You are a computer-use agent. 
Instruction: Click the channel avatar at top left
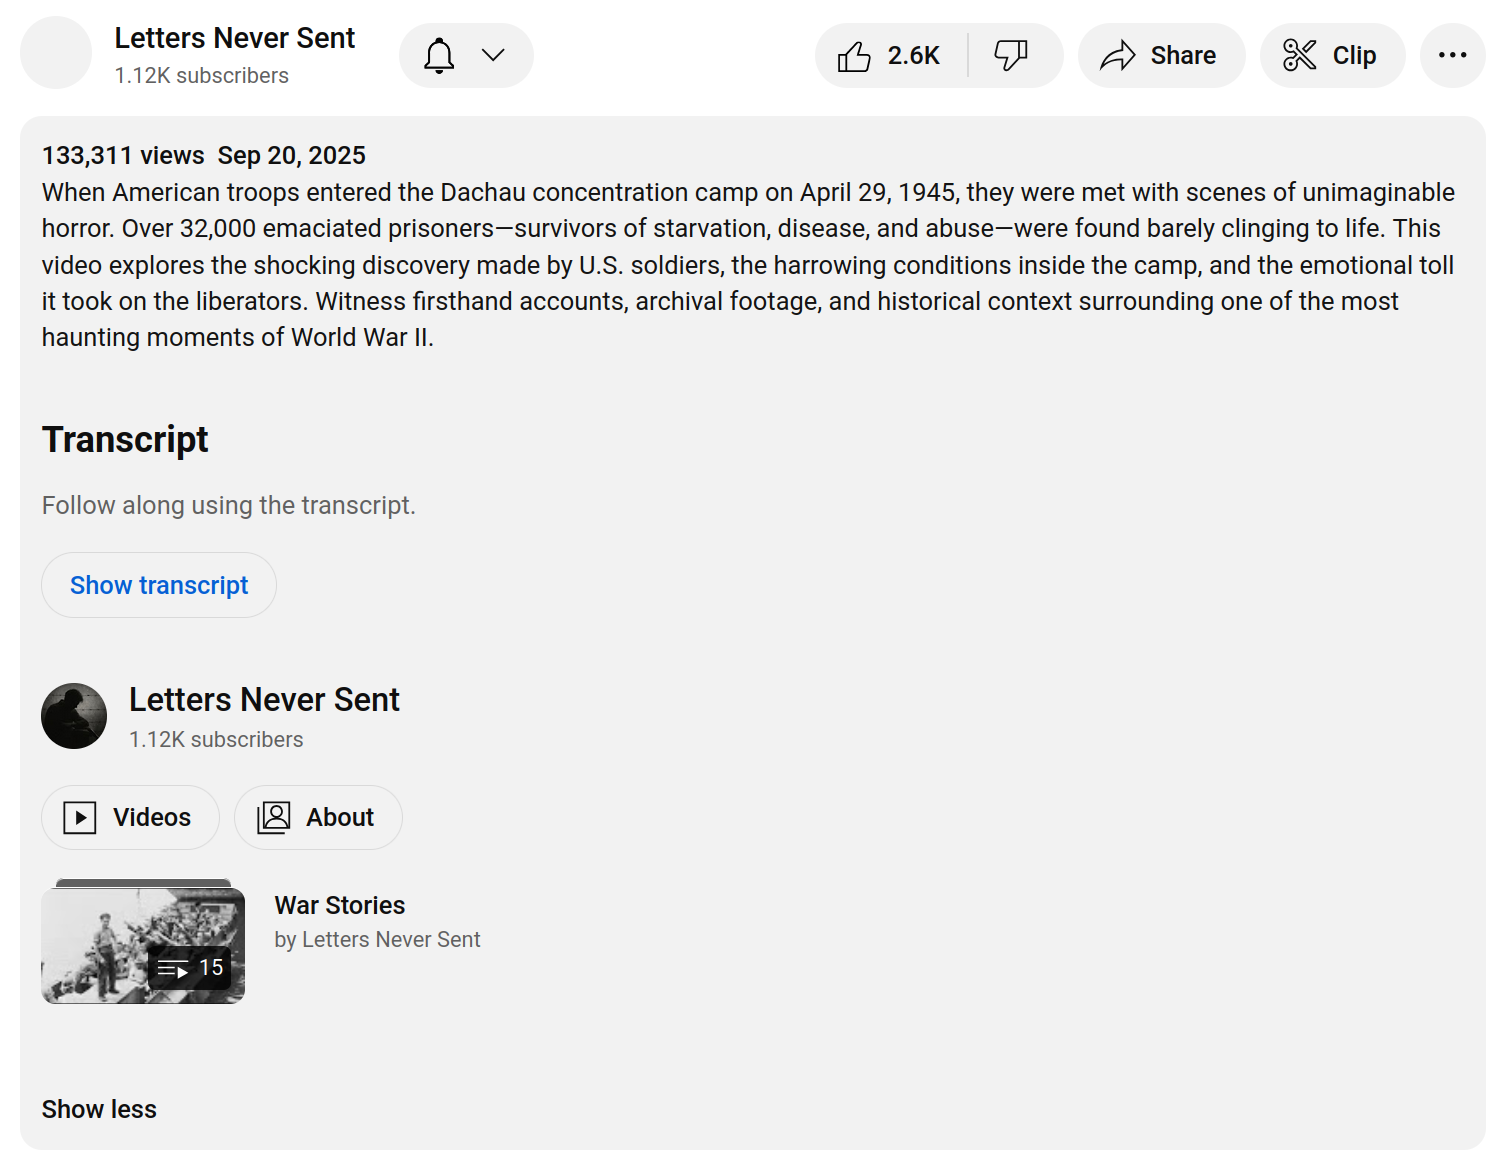[56, 53]
